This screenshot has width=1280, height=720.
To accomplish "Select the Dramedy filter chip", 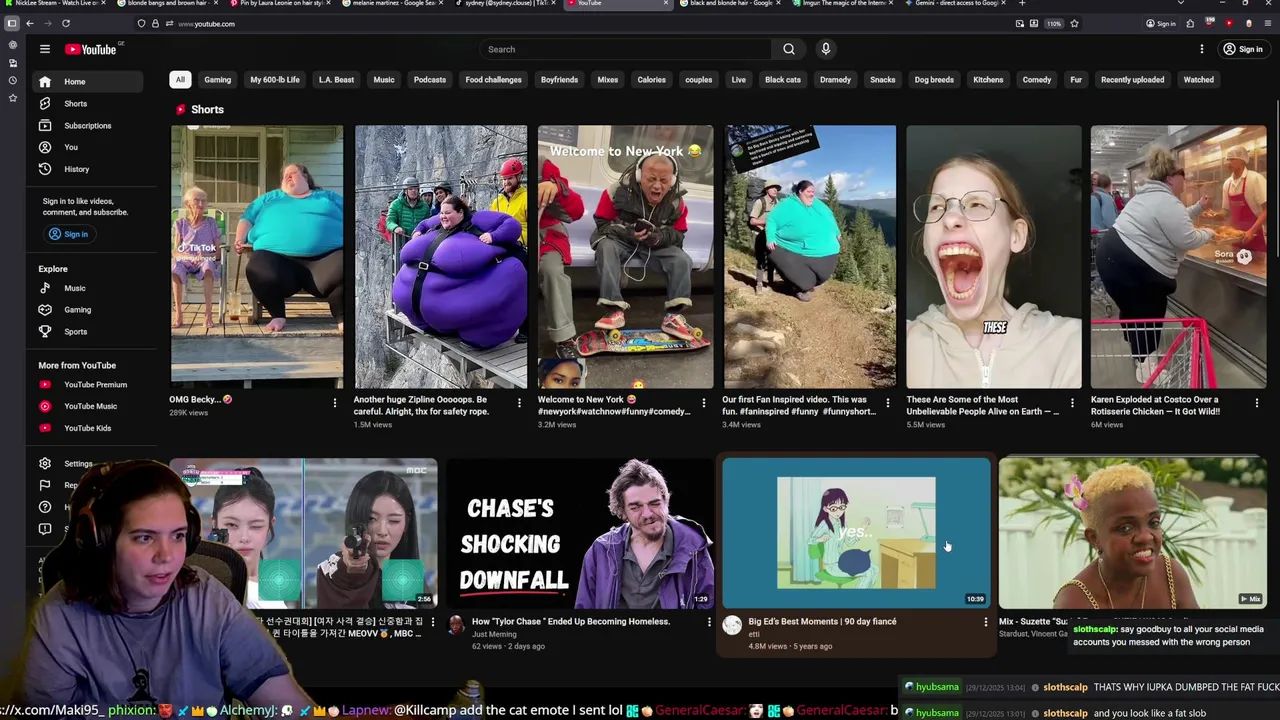I will [x=835, y=80].
